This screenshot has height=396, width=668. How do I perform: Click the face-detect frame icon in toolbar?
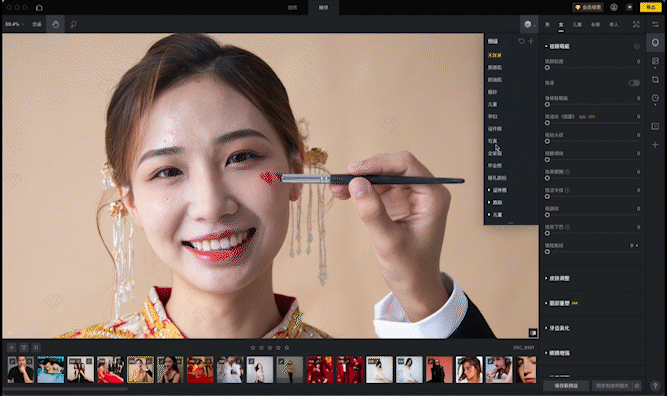pos(636,24)
